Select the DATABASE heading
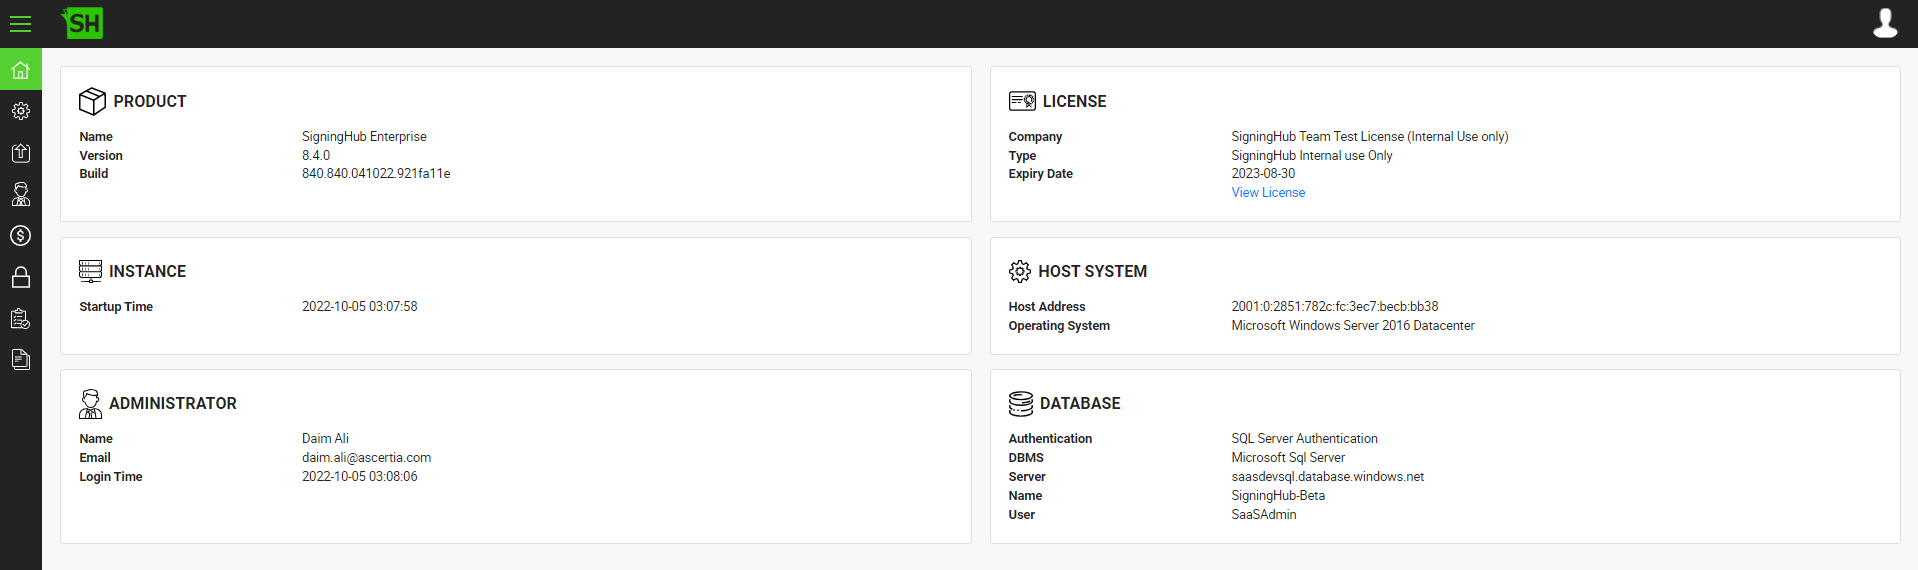This screenshot has width=1918, height=570. pyautogui.click(x=1080, y=403)
